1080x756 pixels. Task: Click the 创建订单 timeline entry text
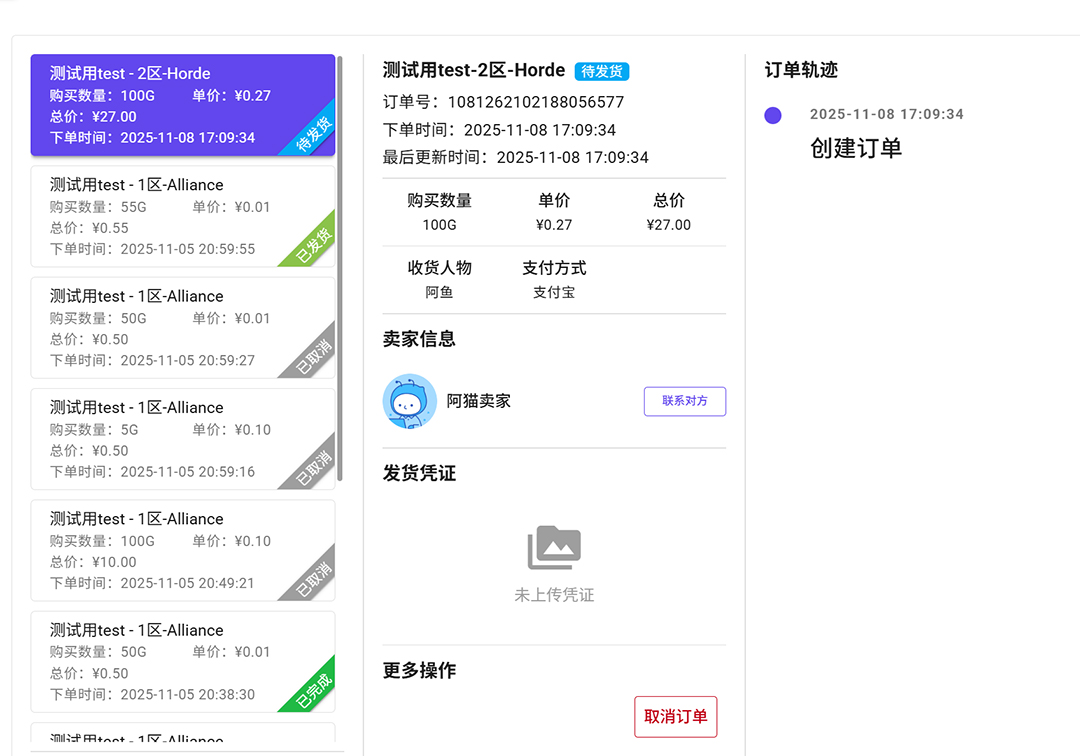tap(856, 149)
